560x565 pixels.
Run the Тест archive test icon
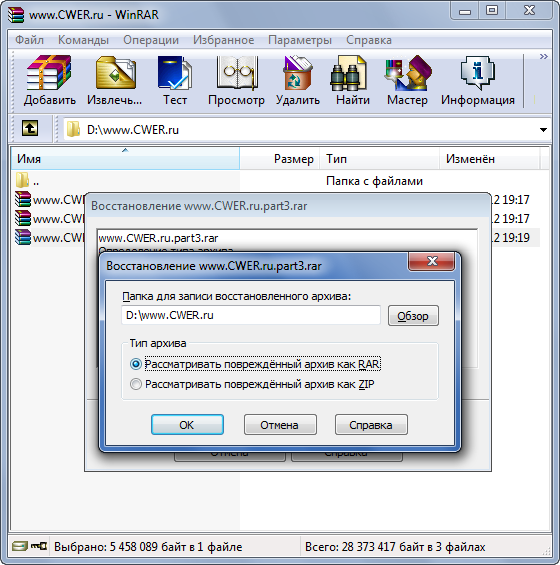175,74
